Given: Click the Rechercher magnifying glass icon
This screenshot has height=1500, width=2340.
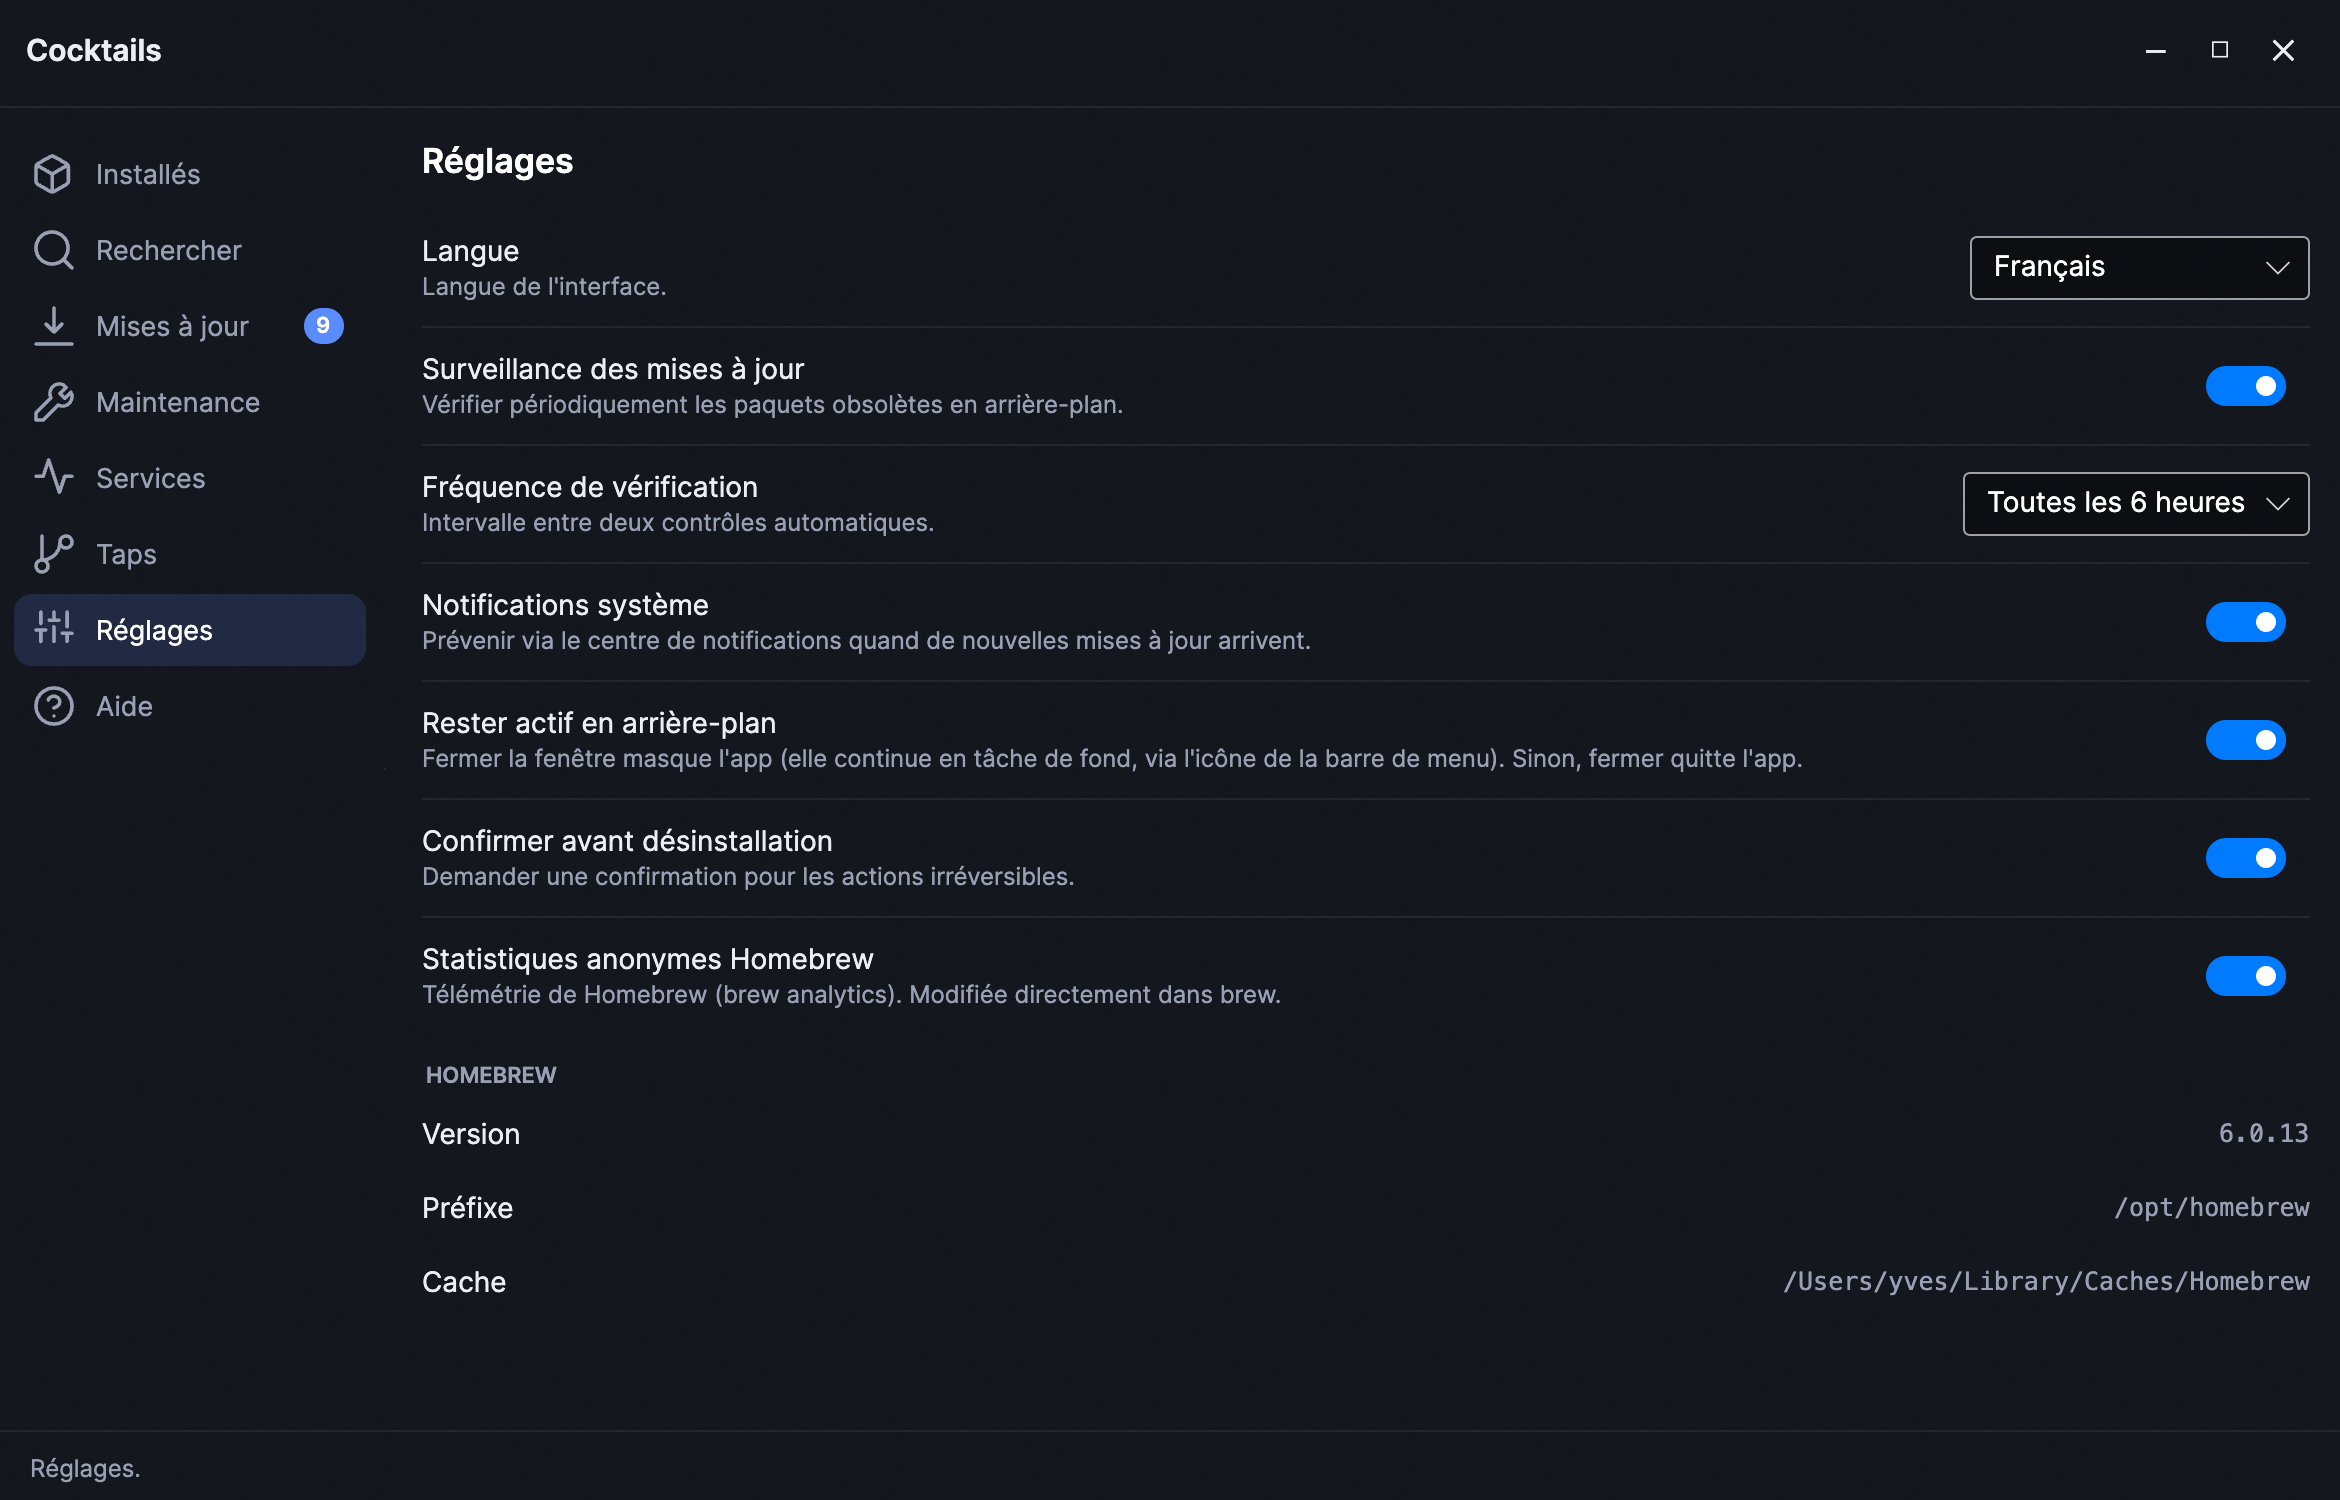Looking at the screenshot, I should tap(53, 250).
